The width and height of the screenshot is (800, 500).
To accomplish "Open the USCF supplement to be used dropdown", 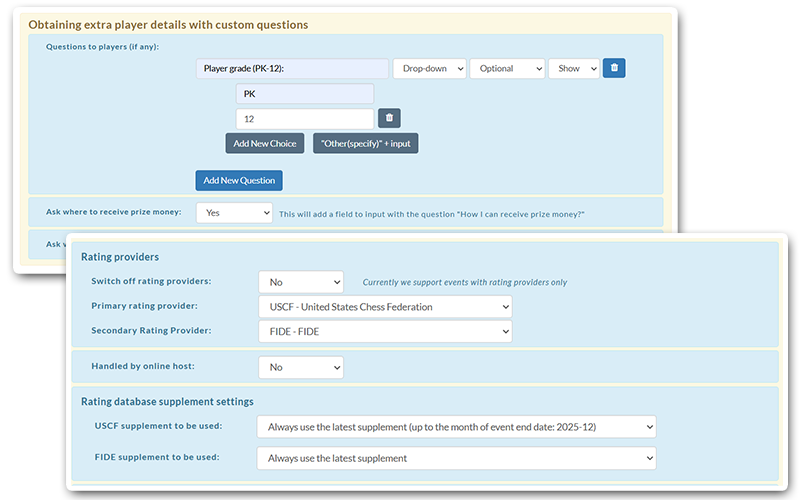I will pos(456,427).
